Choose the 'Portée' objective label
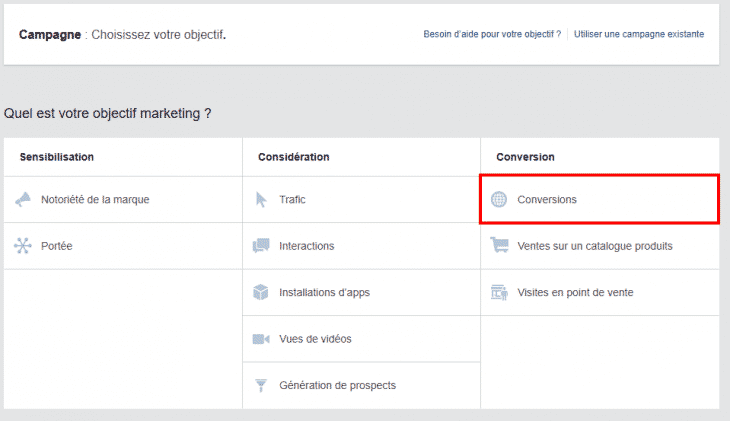Viewport: 730px width, 421px height. click(57, 246)
